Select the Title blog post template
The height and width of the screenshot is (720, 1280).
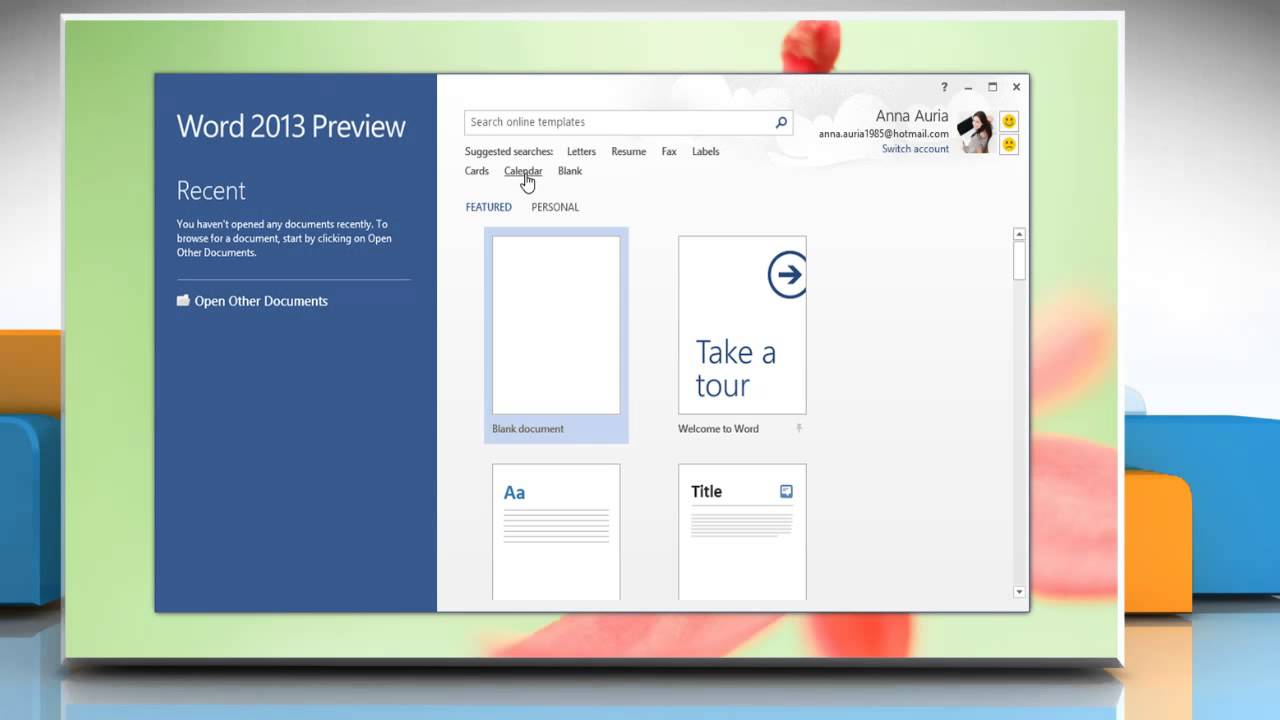[742, 531]
